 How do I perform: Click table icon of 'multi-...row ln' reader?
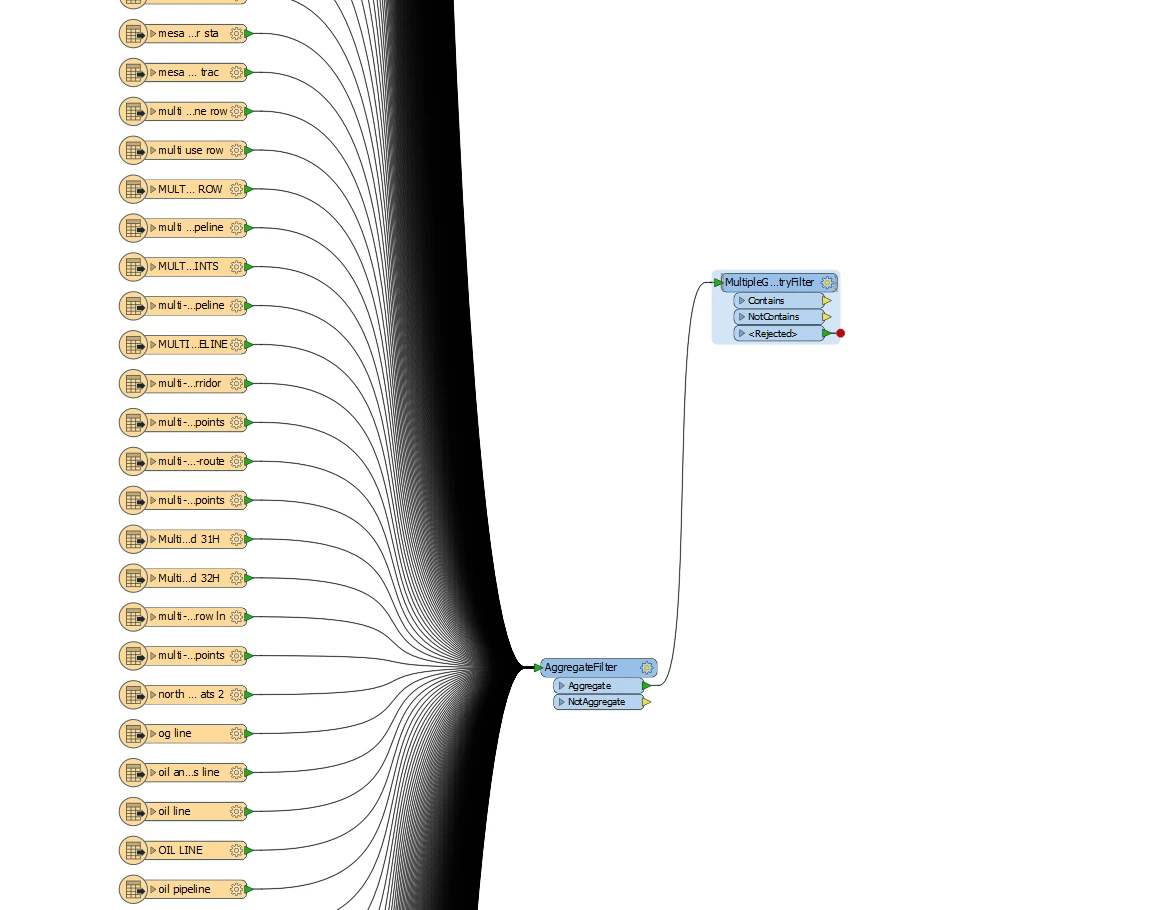pyautogui.click(x=134, y=617)
